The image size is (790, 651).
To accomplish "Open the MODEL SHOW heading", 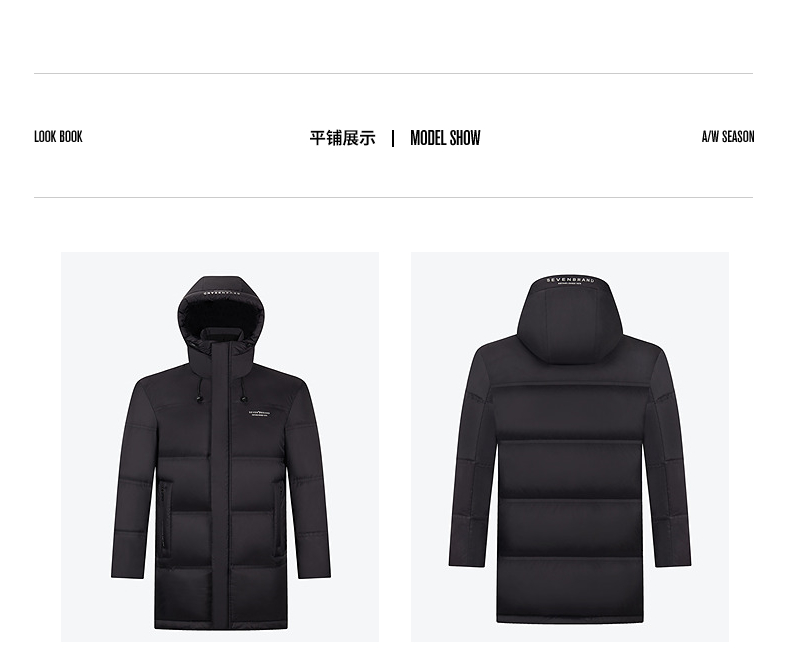I will 445,138.
